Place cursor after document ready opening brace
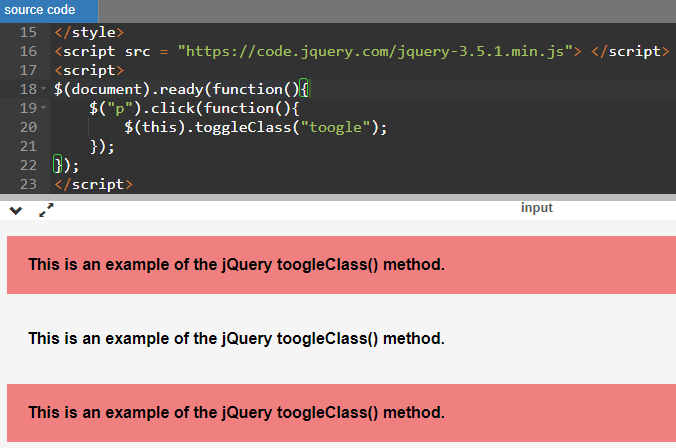The width and height of the screenshot is (676, 448). (309, 89)
